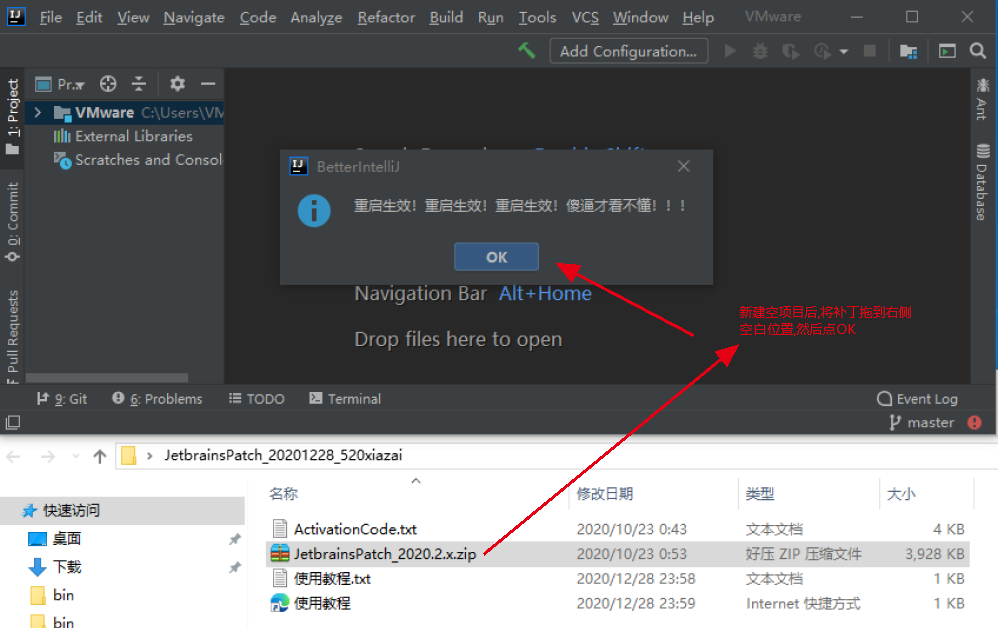Click the Profiler run icon
This screenshot has width=998, height=628.
tap(822, 51)
